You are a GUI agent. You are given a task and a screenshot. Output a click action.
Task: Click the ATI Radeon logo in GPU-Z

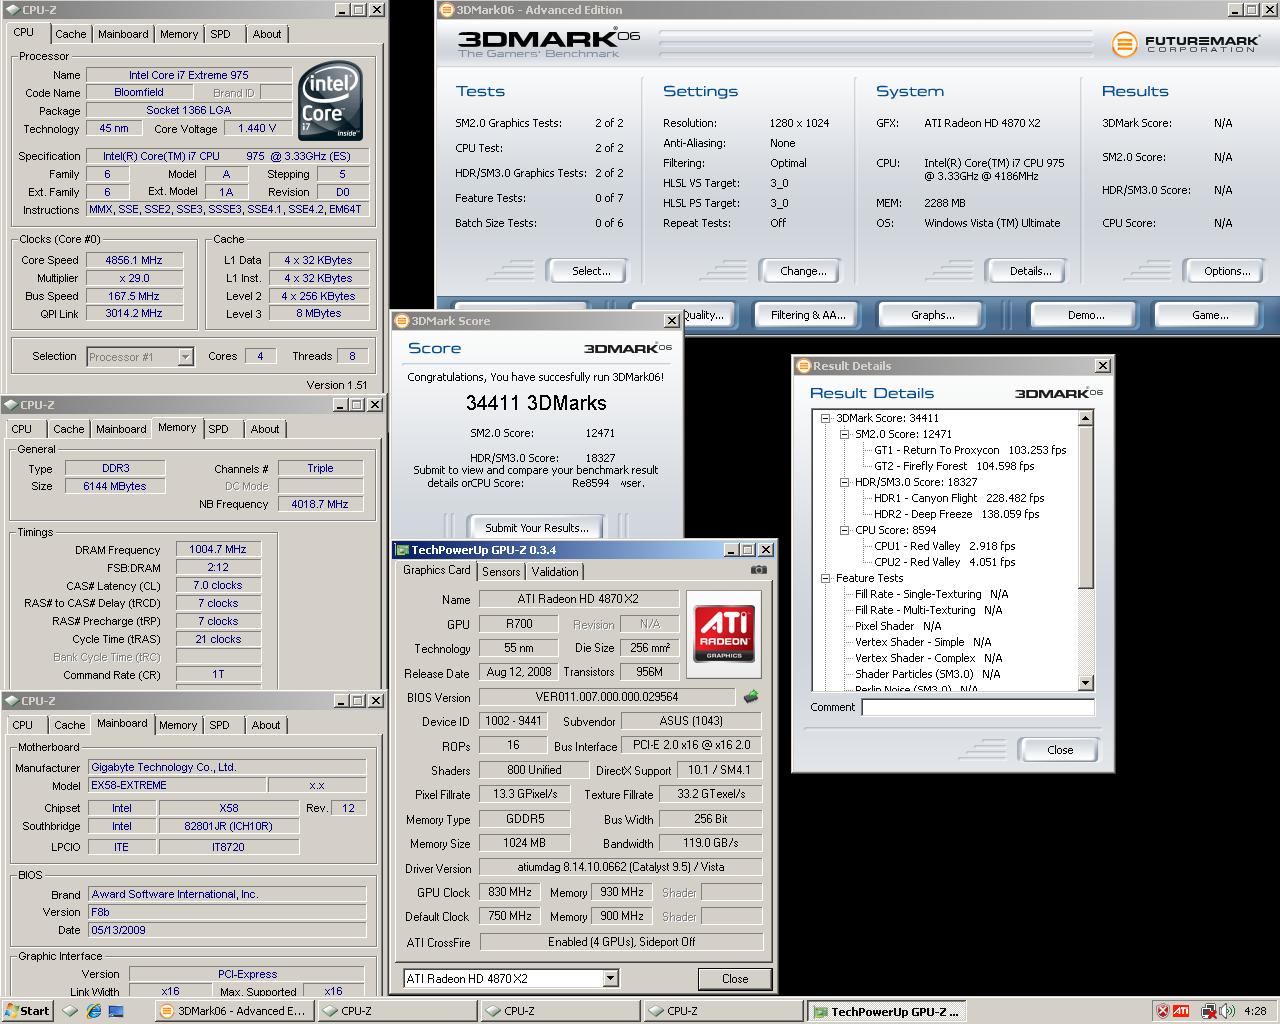pos(724,635)
